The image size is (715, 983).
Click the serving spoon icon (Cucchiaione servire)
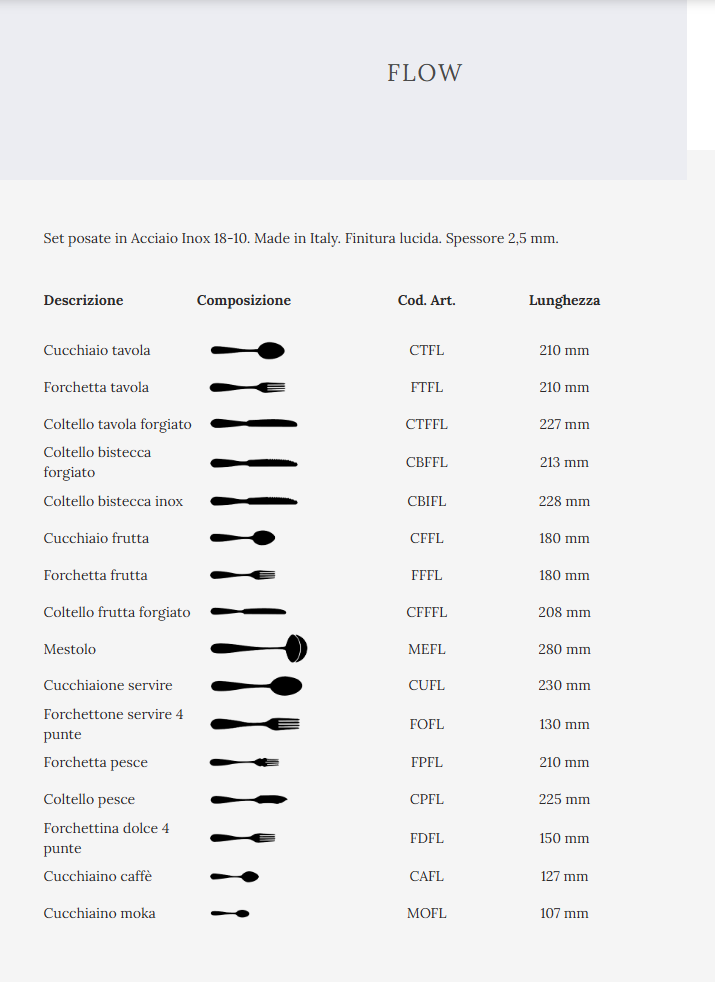(x=256, y=686)
